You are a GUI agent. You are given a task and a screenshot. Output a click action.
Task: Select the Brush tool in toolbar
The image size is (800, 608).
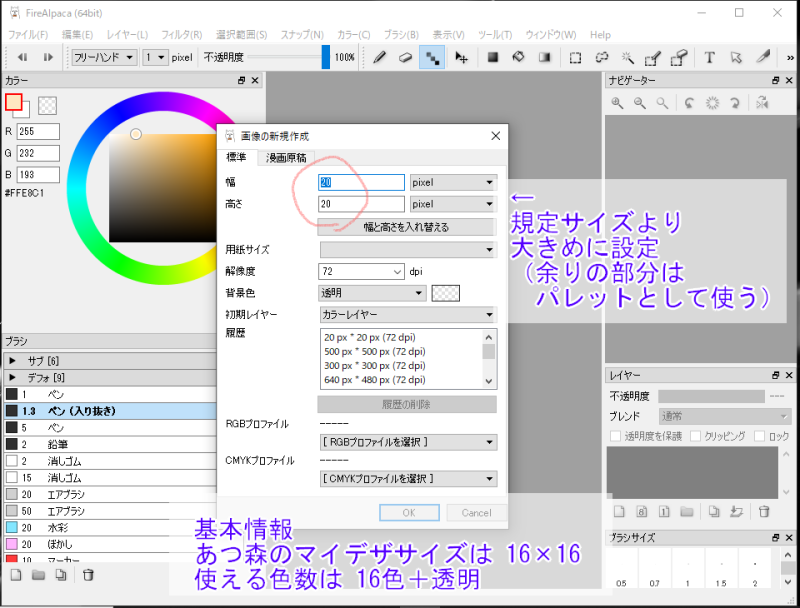click(379, 57)
